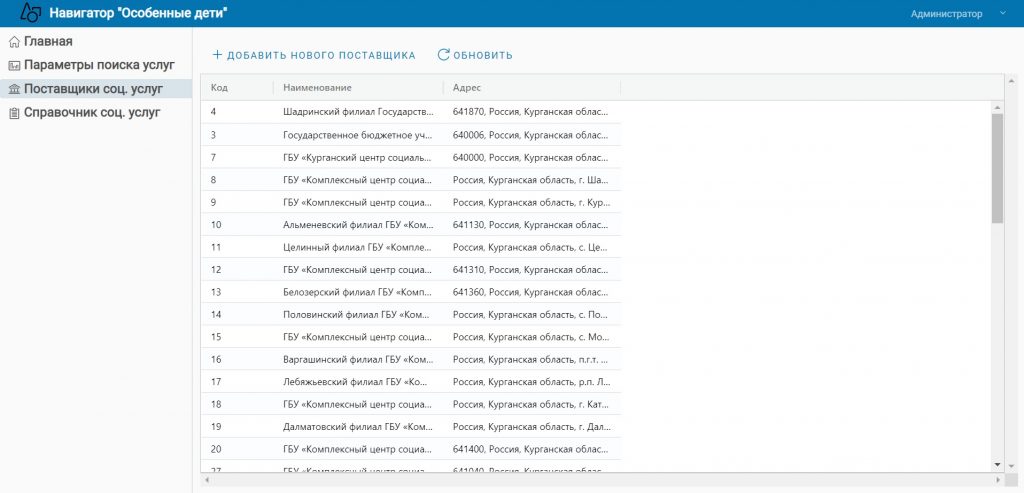This screenshot has width=1024, height=493.
Task: Select row with Шадринский филиал
Action: [x=411, y=112]
